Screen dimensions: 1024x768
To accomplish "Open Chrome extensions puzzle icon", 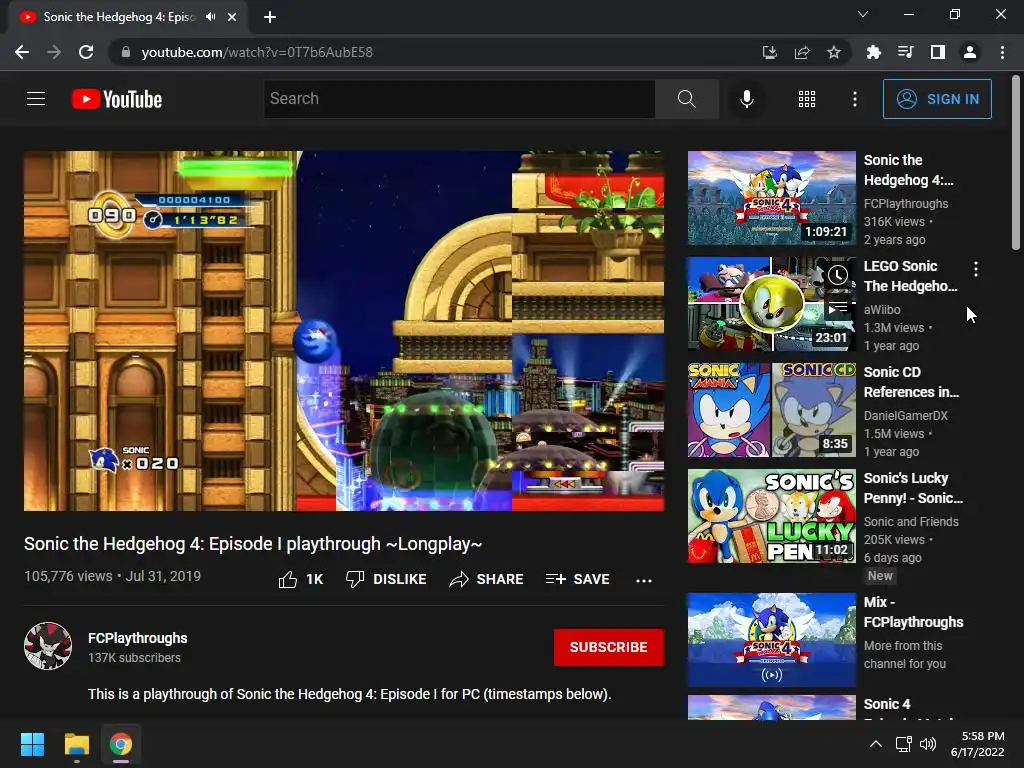I will tap(873, 52).
